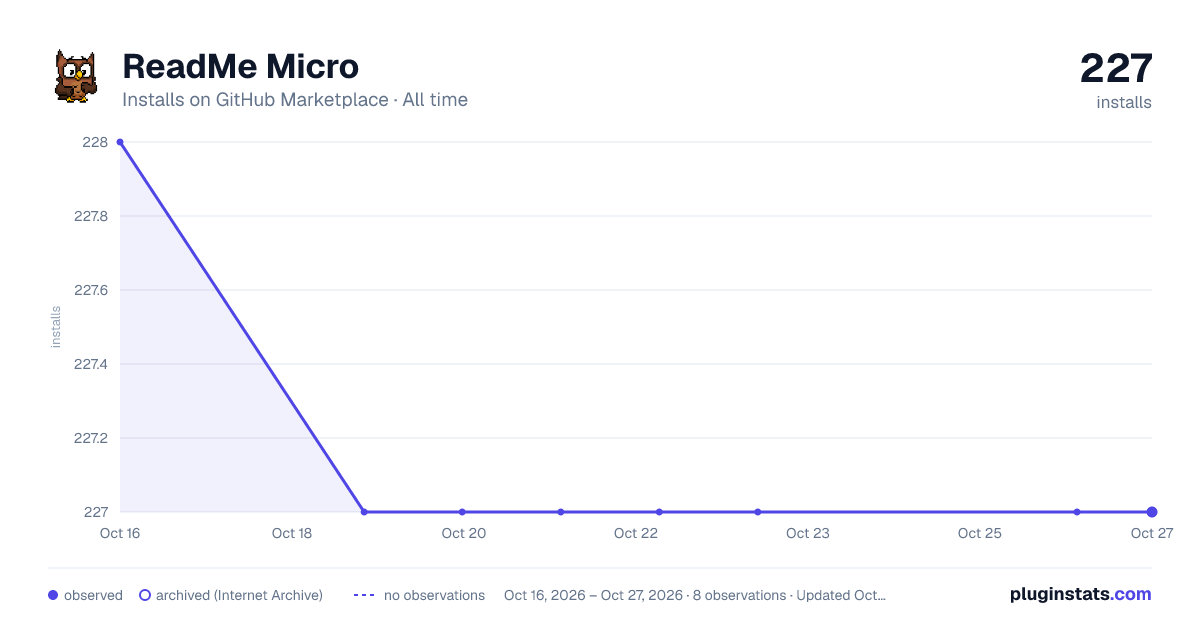Click the 227.8 y-axis label
Image resolution: width=1200 pixels, height=630 pixels.
coord(91,216)
